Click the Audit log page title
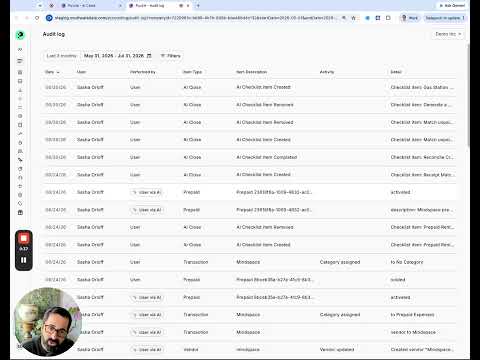Viewport: 480px width, 360px height. 54,34
